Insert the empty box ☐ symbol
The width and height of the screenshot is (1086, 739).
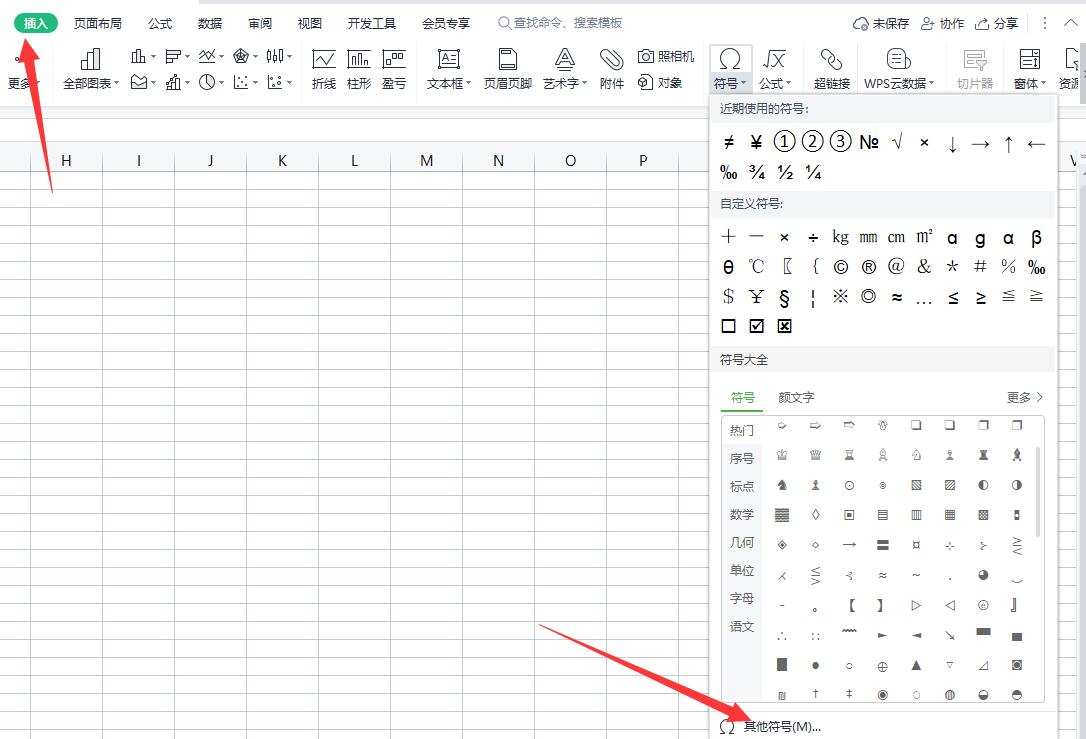click(x=729, y=326)
